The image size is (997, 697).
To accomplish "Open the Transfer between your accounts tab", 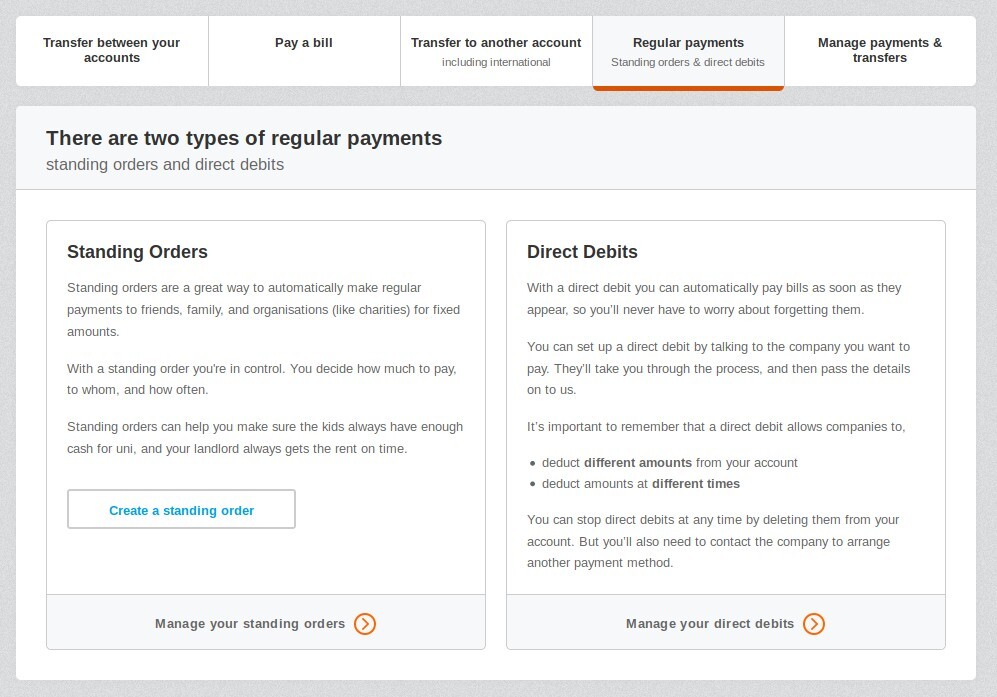I will (112, 51).
